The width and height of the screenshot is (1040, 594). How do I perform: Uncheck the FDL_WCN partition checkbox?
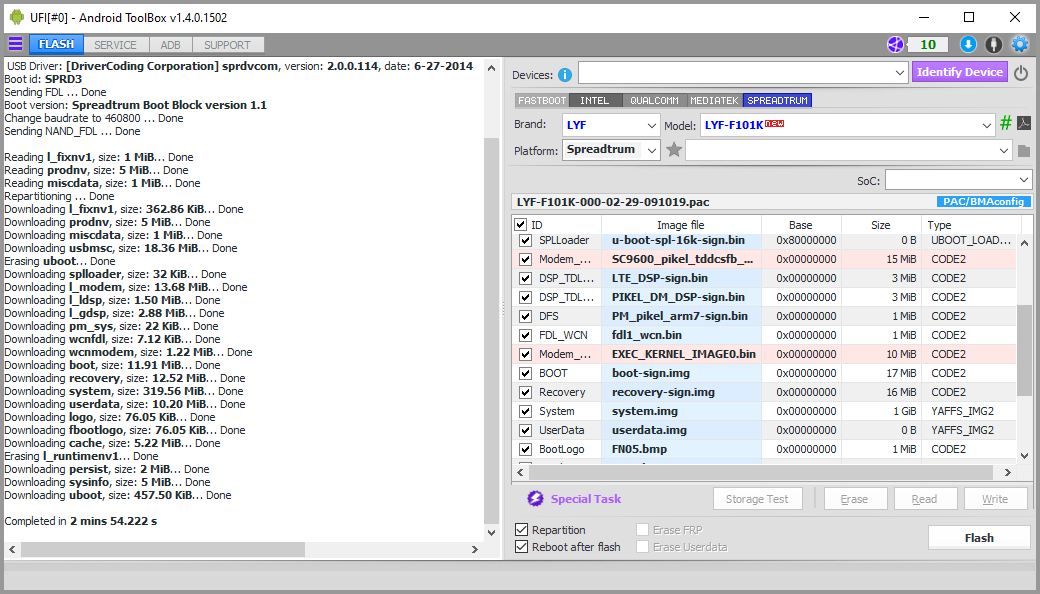click(x=525, y=335)
